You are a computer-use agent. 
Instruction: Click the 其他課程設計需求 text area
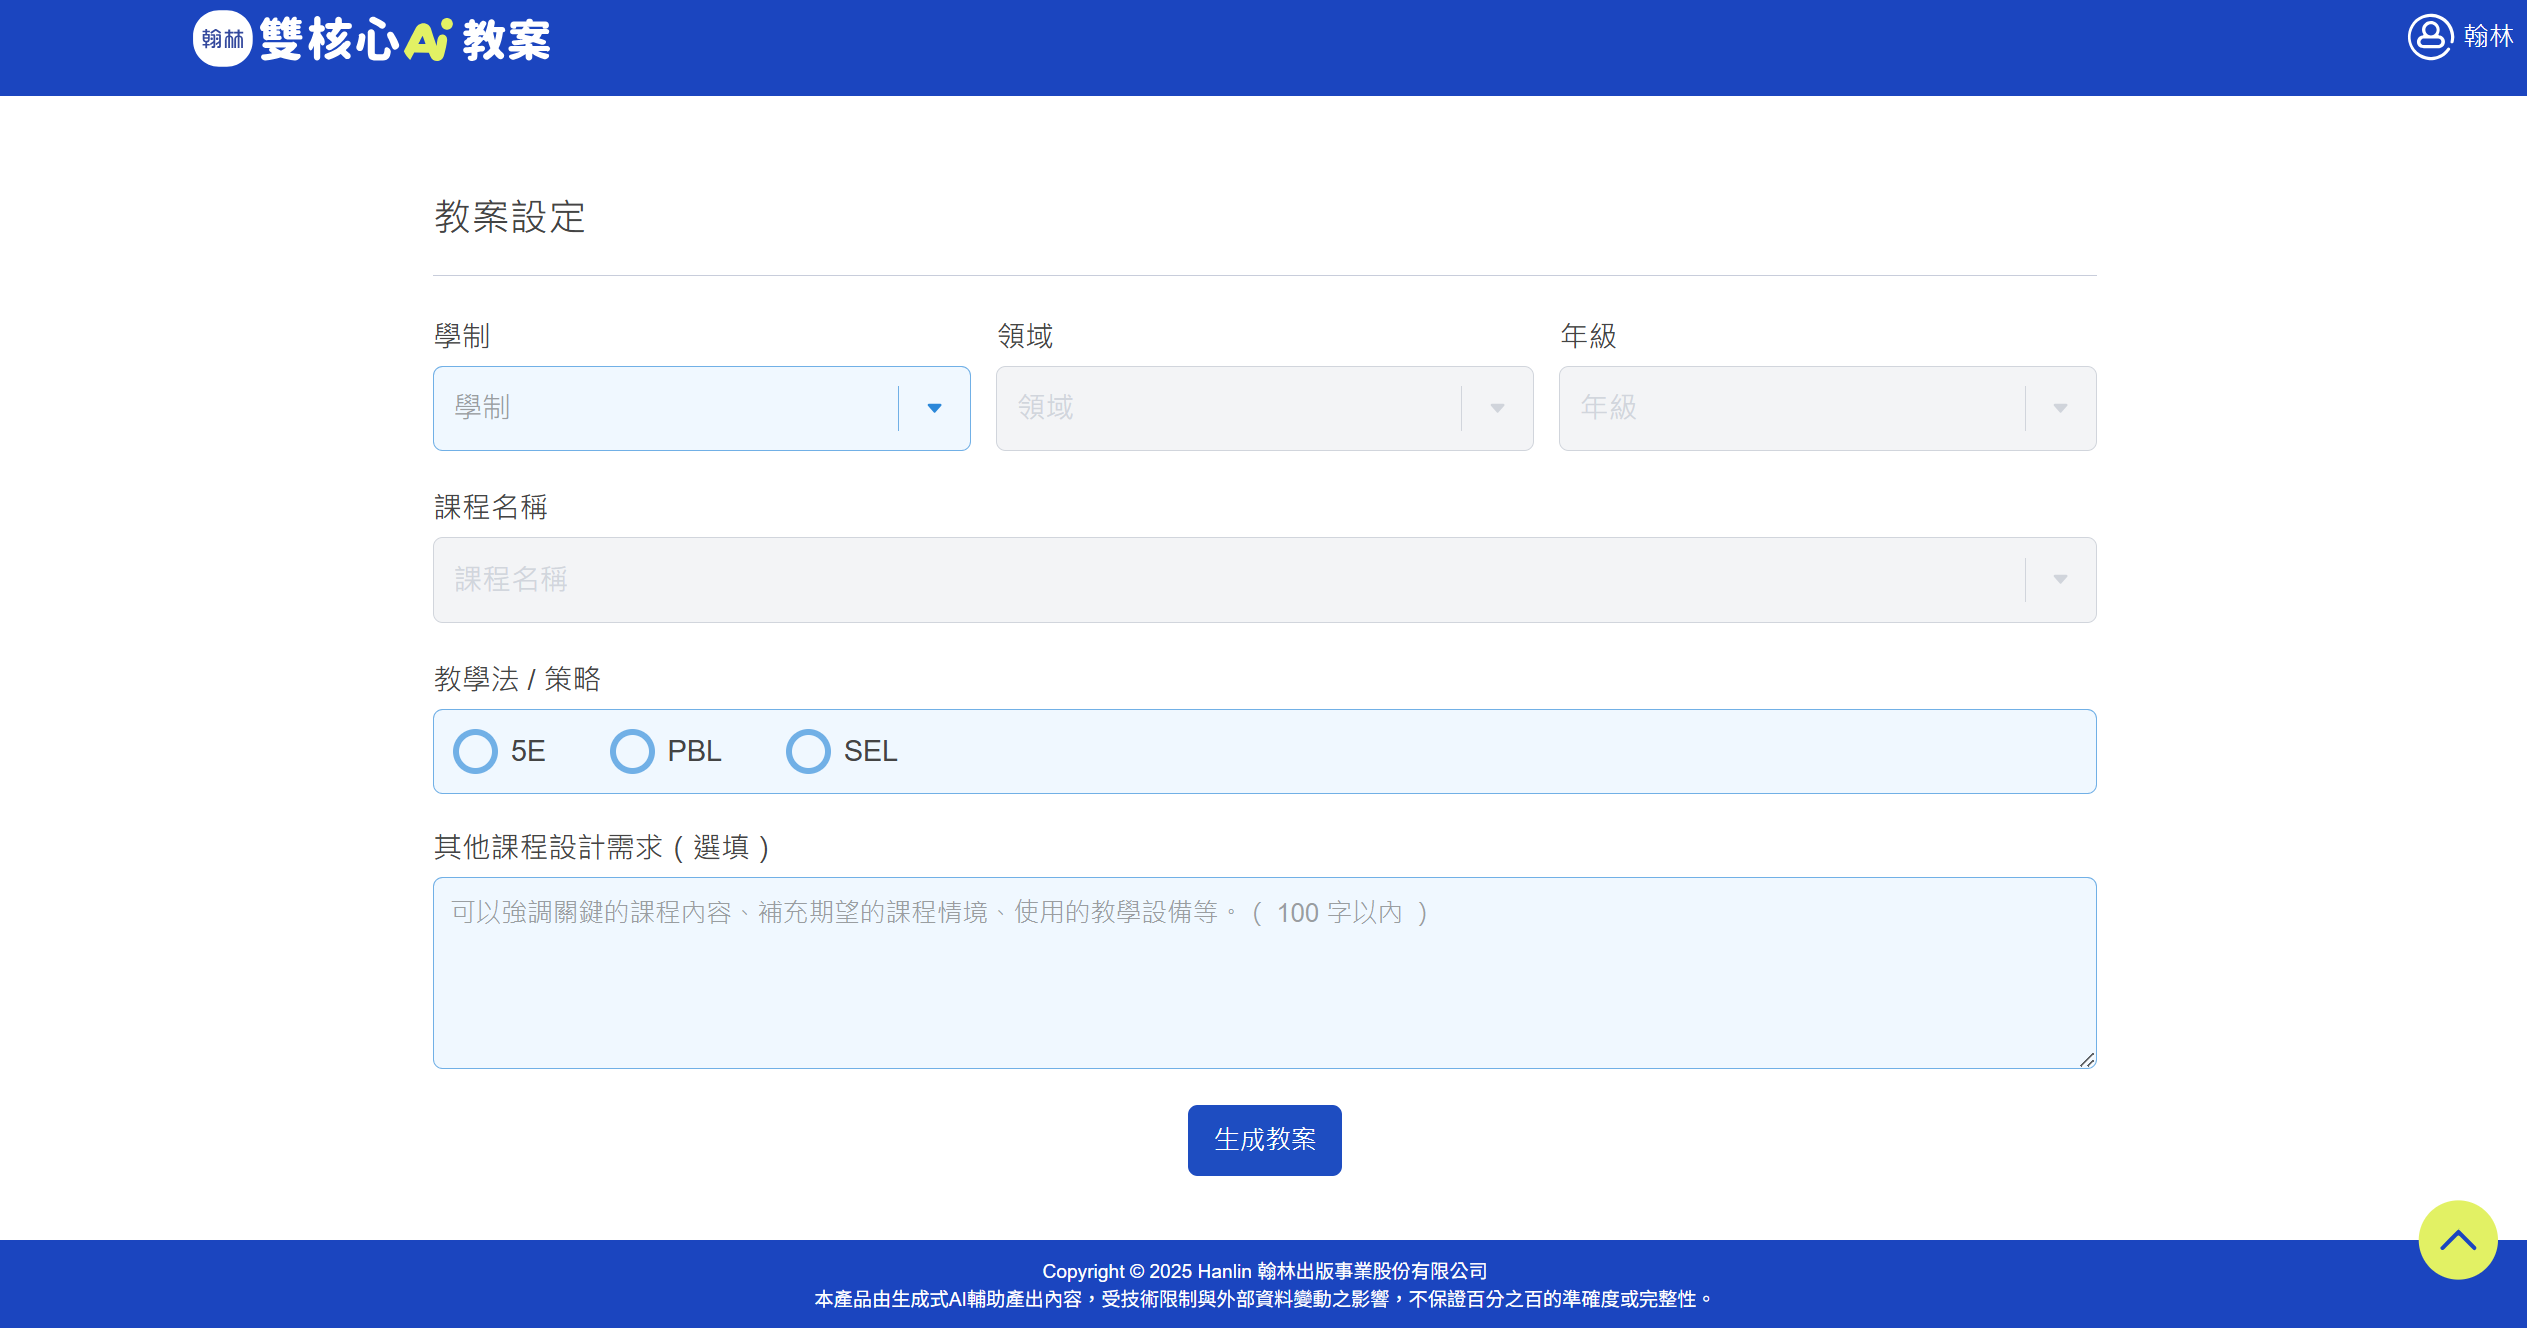pos(1264,985)
